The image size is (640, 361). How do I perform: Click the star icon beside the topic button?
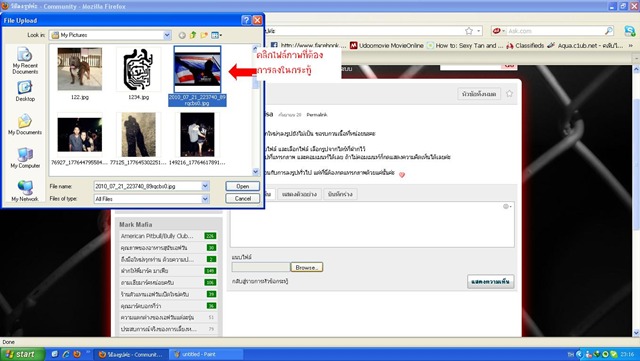pyautogui.click(x=509, y=94)
